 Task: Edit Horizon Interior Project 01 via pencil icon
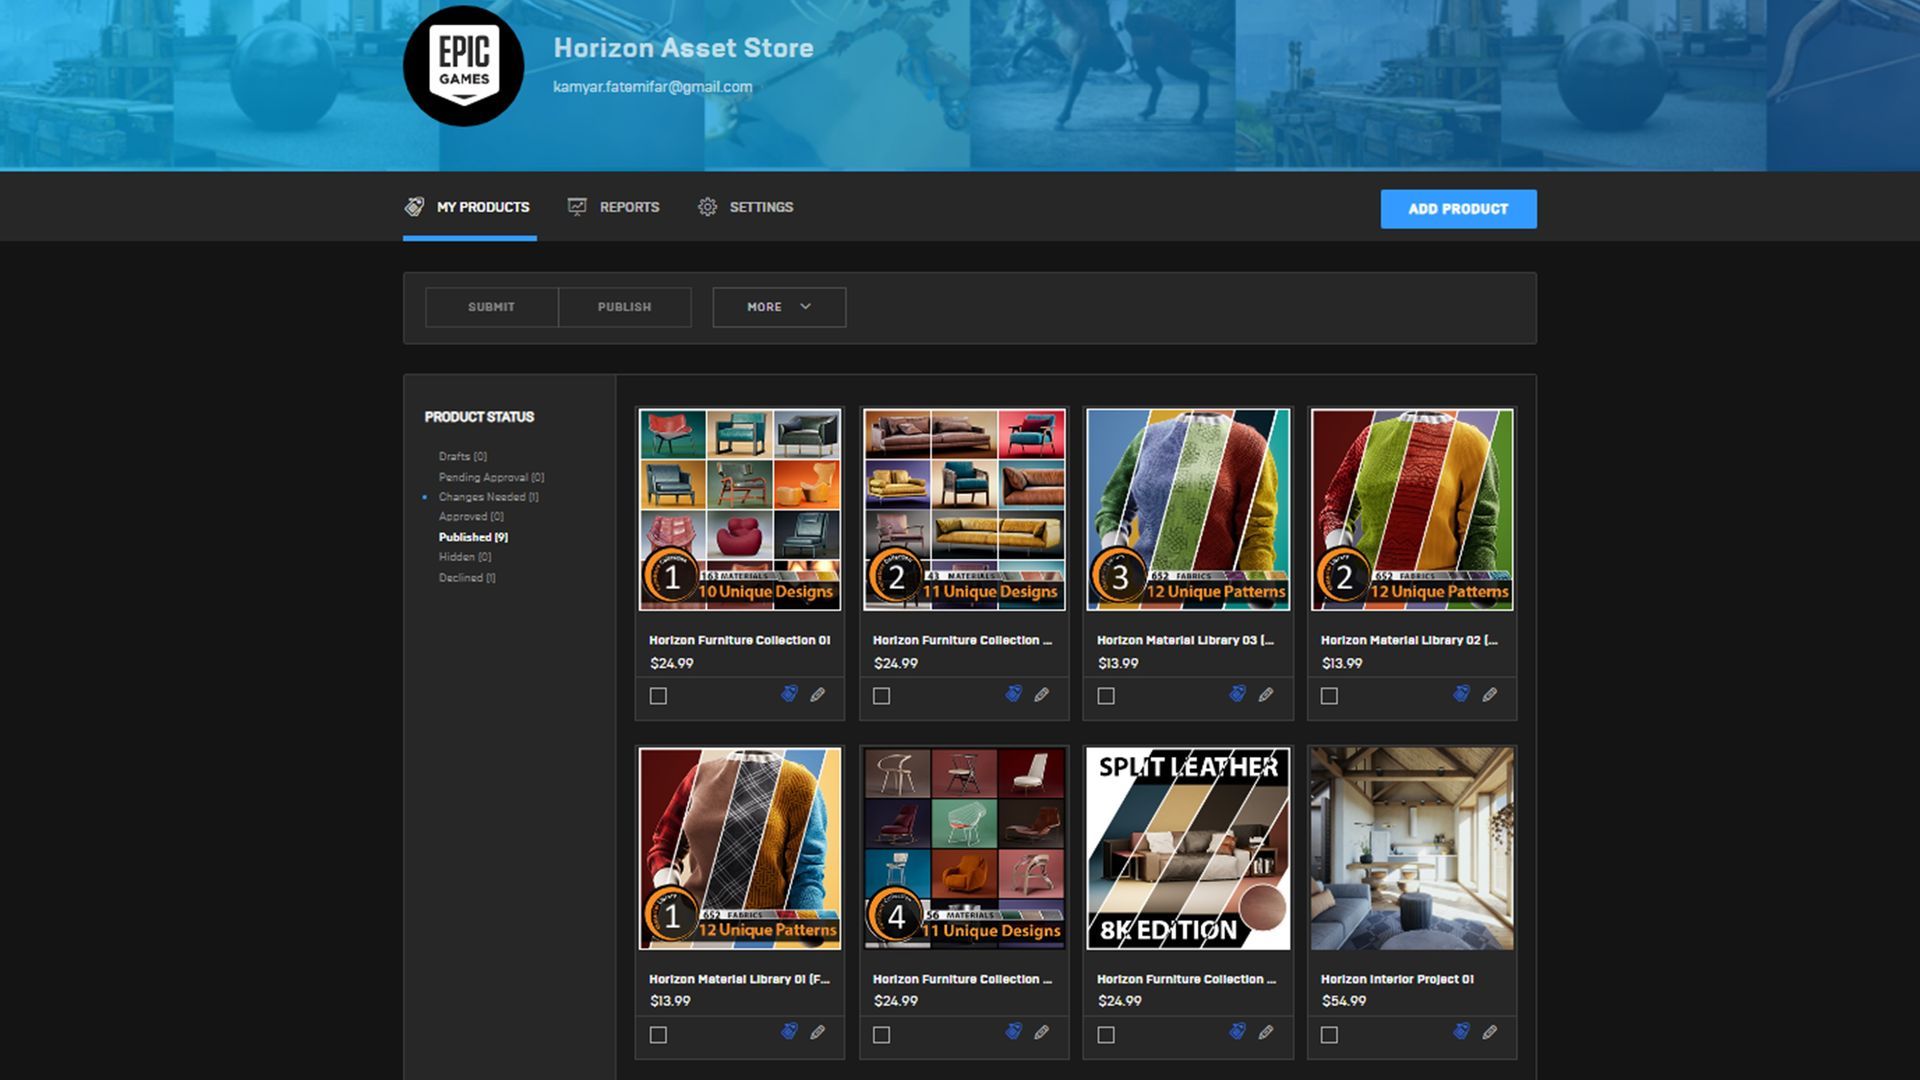(x=1490, y=1033)
